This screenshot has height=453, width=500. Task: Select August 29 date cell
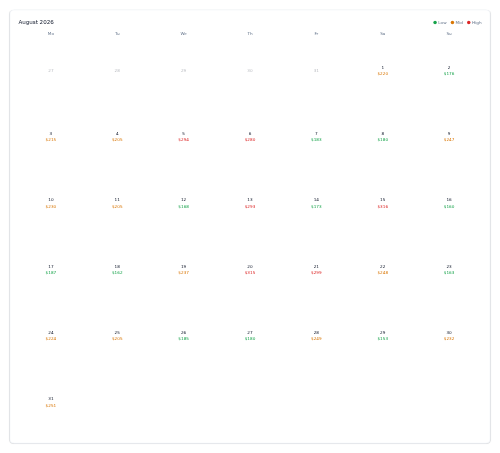point(383,335)
